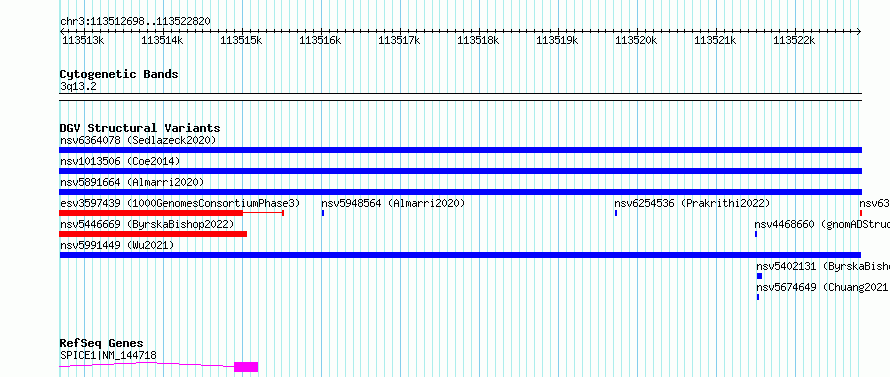Click the nsv5948564 small blue marker
890x377 pixels.
coord(322,213)
